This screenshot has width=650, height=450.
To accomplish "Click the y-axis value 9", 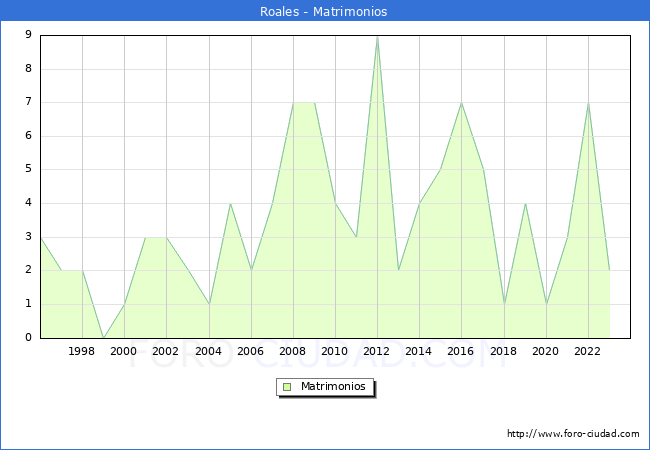I will pyautogui.click(x=28, y=34).
